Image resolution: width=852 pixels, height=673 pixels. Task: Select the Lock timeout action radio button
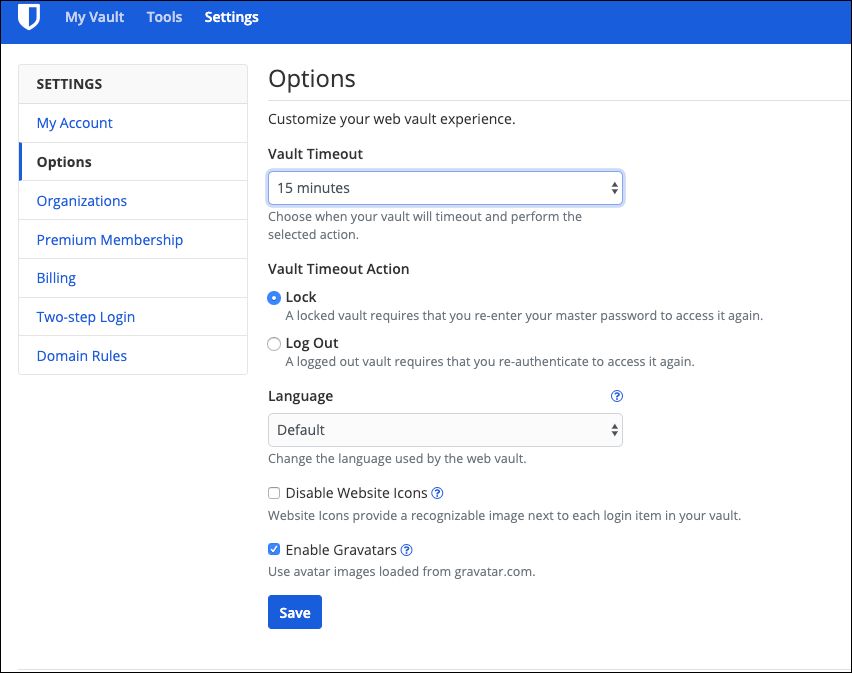coord(274,298)
